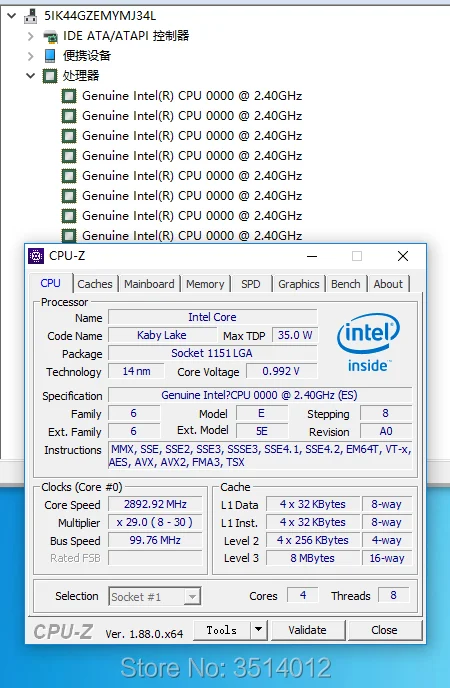
Task: Click the Intel inside logo
Action: tap(368, 342)
